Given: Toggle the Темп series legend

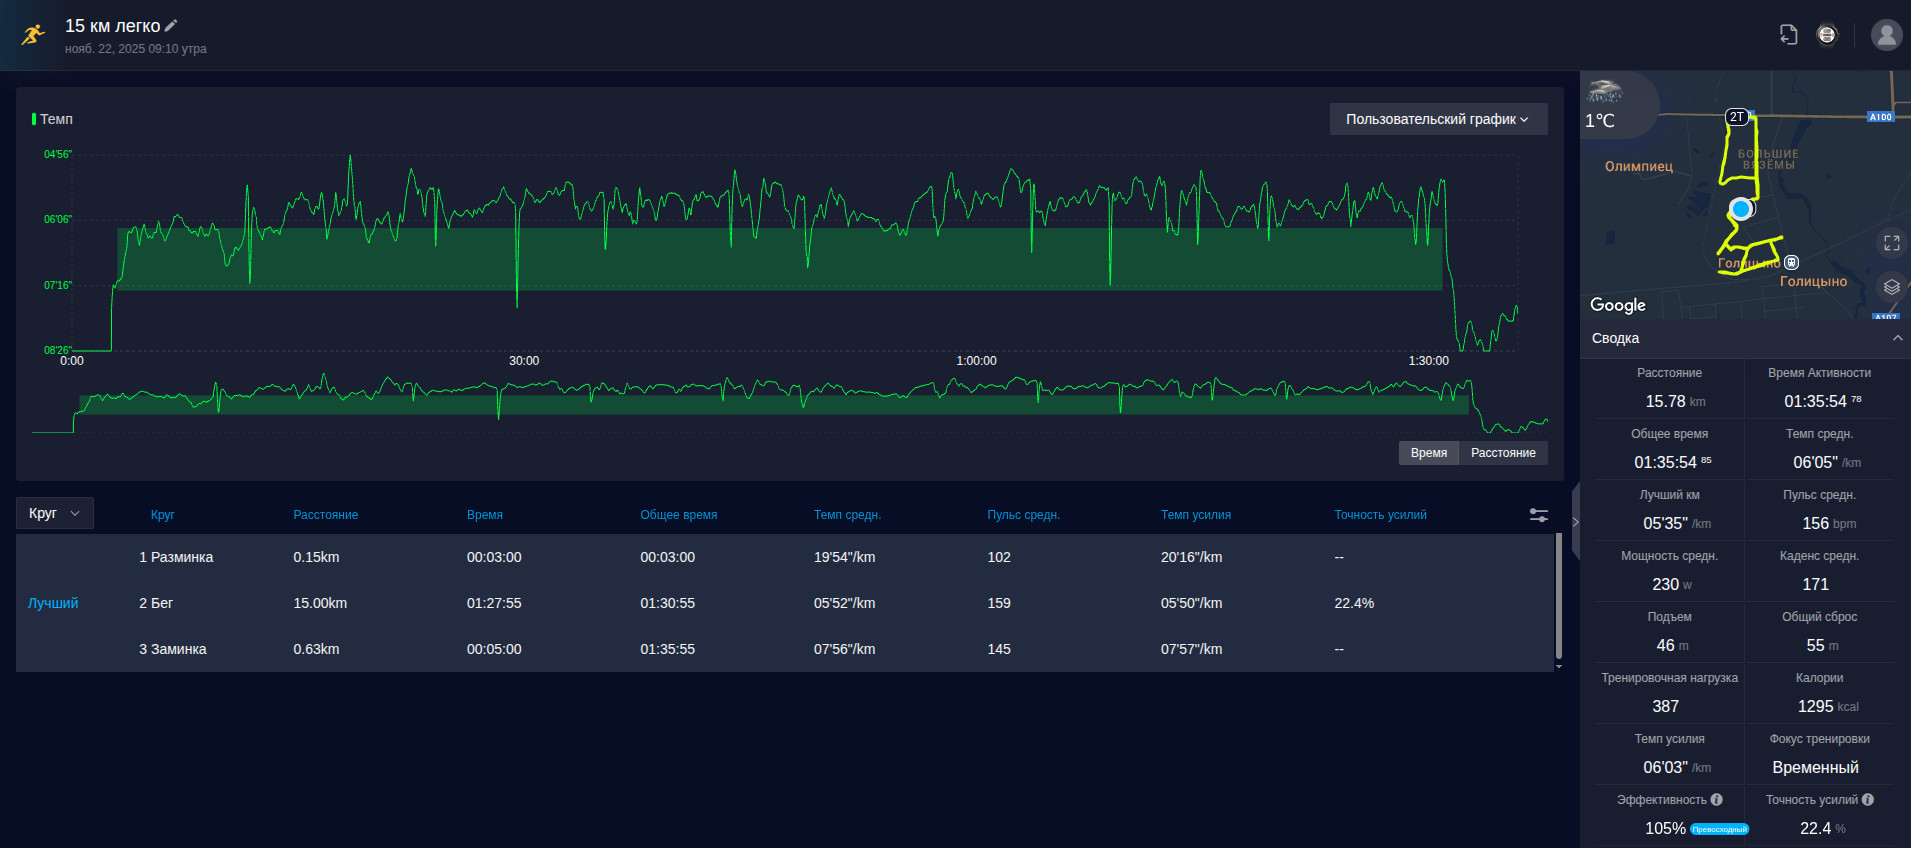Looking at the screenshot, I should tap(53, 119).
